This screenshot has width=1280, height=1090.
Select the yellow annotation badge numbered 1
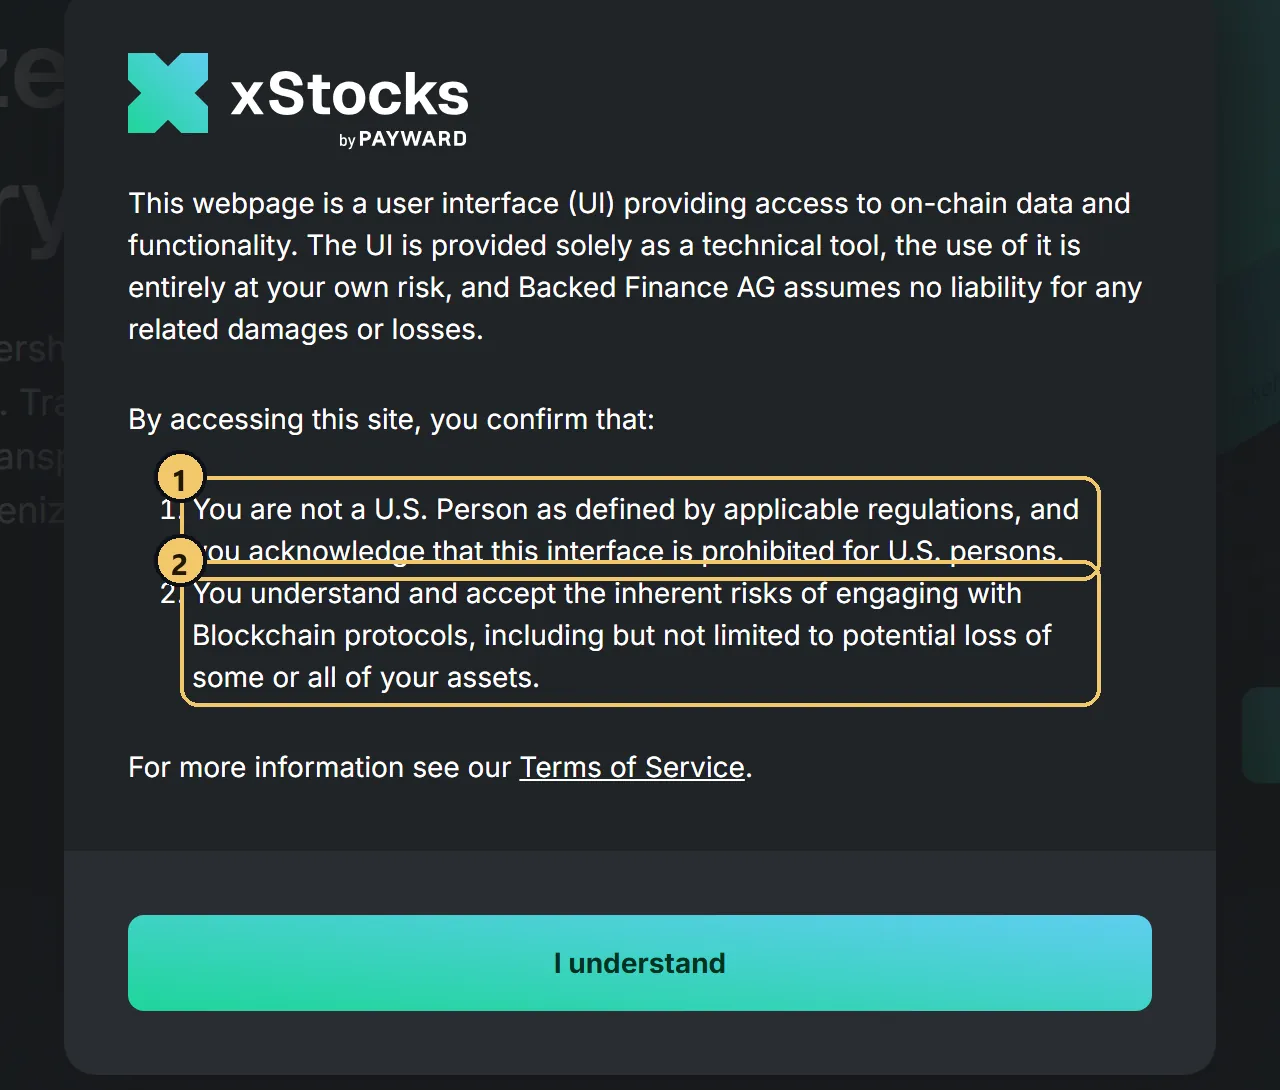click(180, 479)
